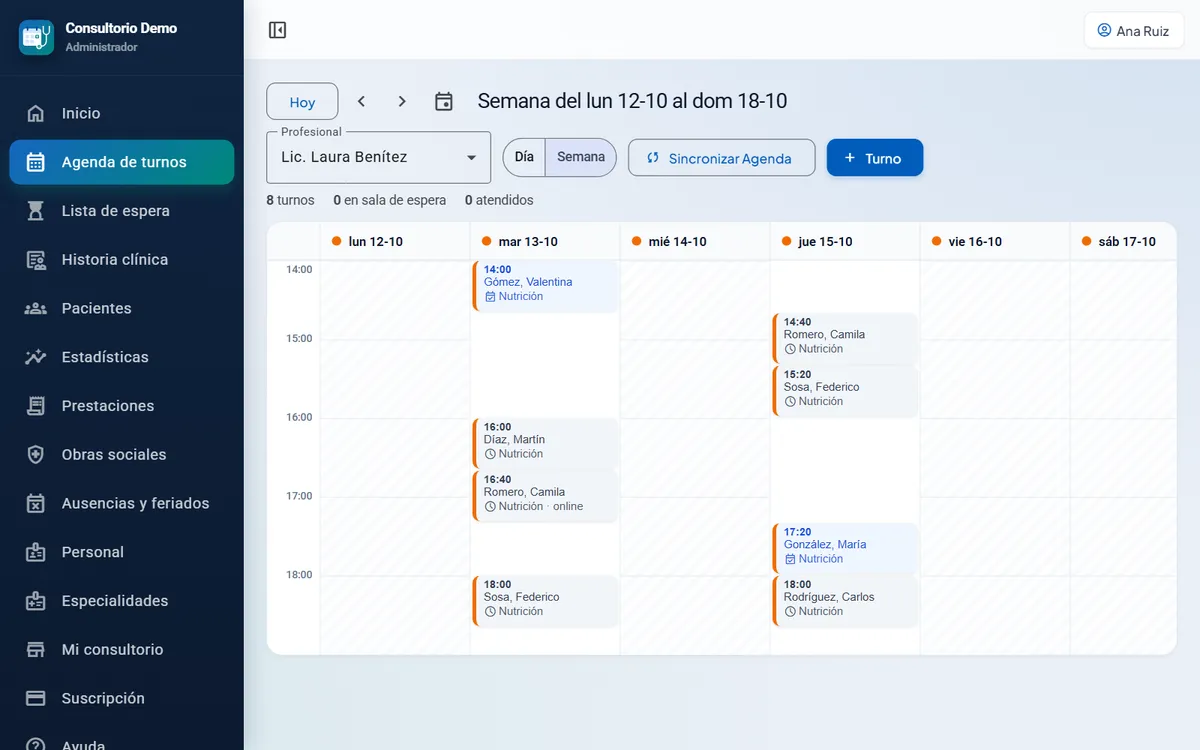Open Obras sociales section
Image resolution: width=1200 pixels, height=750 pixels.
click(x=122, y=455)
